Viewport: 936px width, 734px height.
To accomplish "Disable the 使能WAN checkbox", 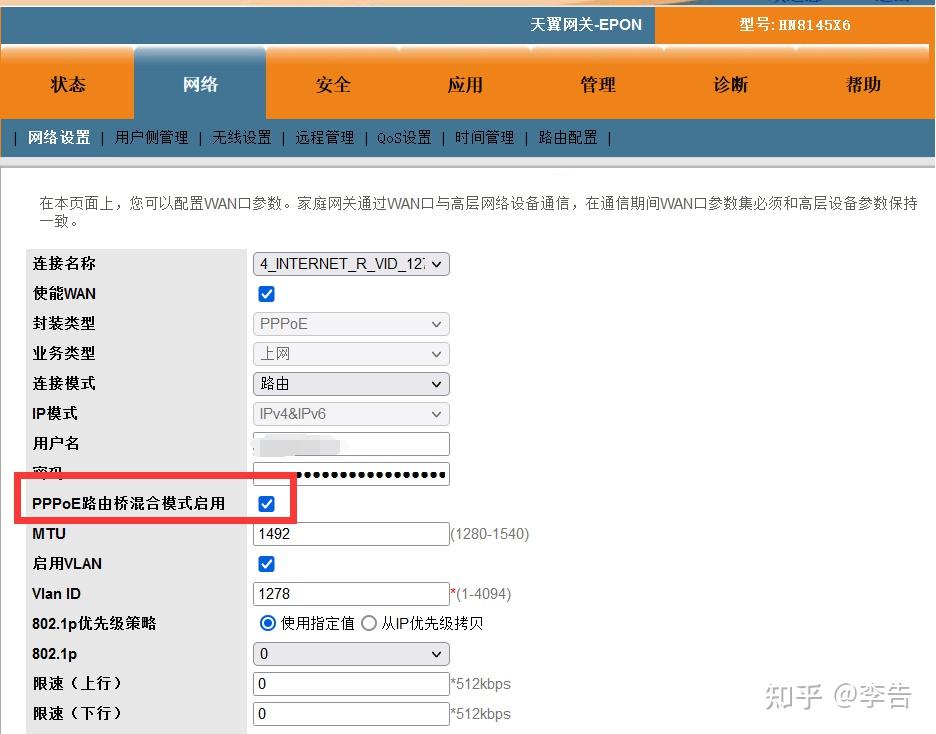I will [x=266, y=294].
